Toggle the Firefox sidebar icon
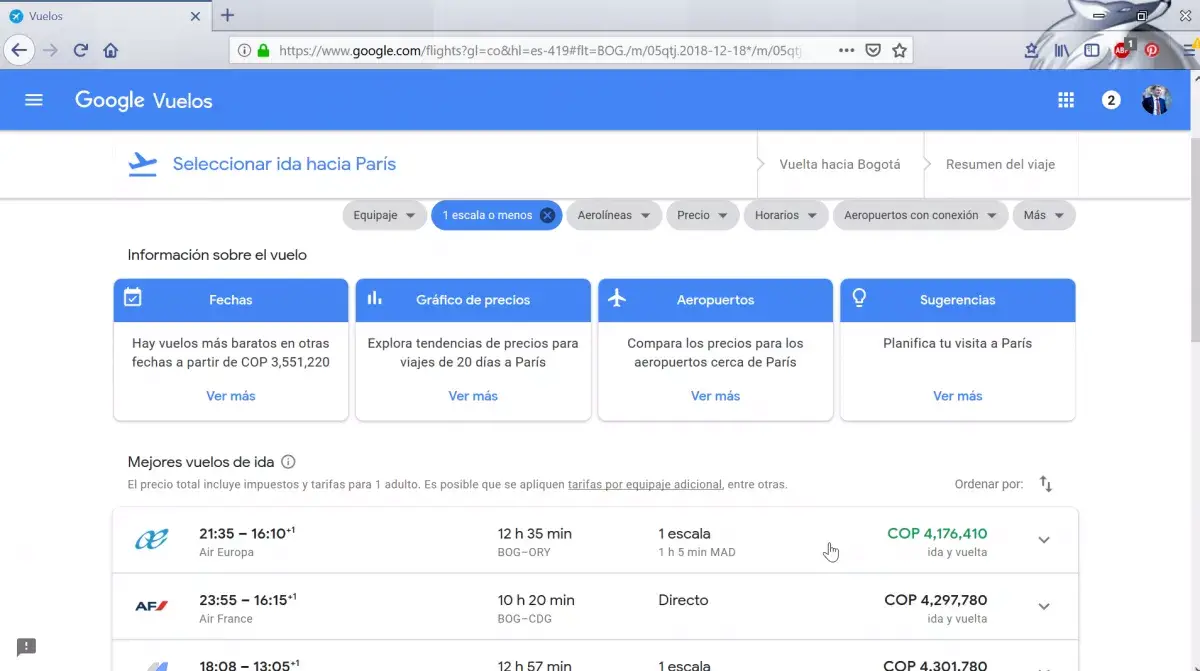 [x=1092, y=50]
